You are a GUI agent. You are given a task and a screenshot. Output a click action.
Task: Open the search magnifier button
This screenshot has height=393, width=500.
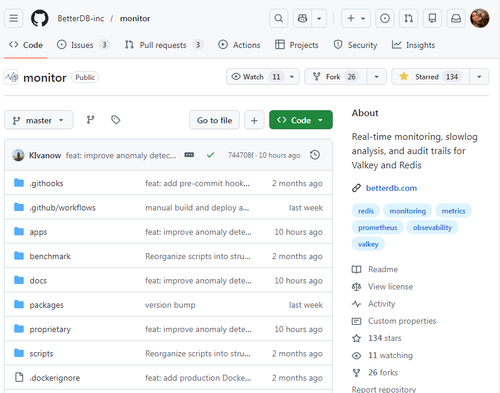279,18
